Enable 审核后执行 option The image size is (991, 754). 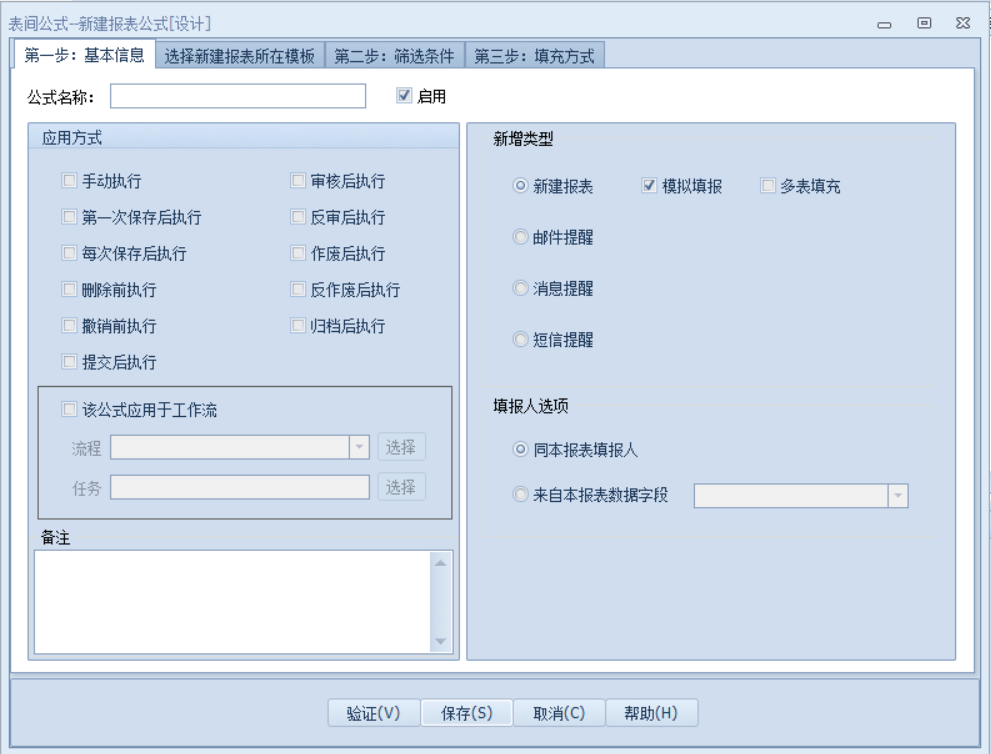pos(298,181)
